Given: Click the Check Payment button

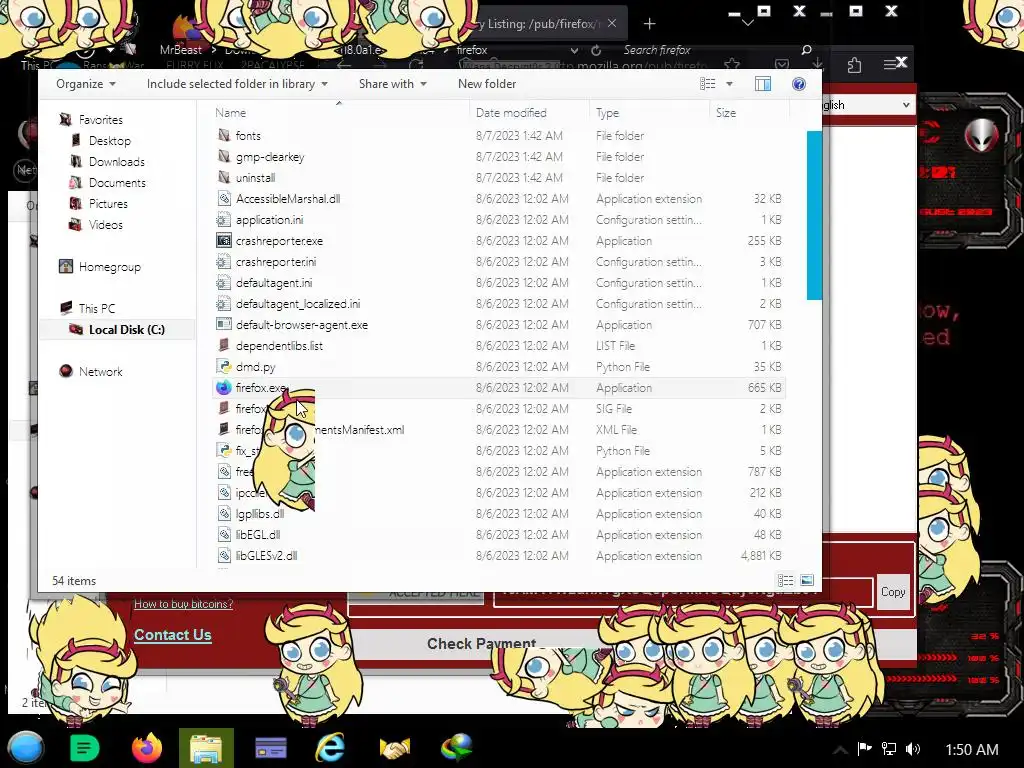Looking at the screenshot, I should click(482, 643).
